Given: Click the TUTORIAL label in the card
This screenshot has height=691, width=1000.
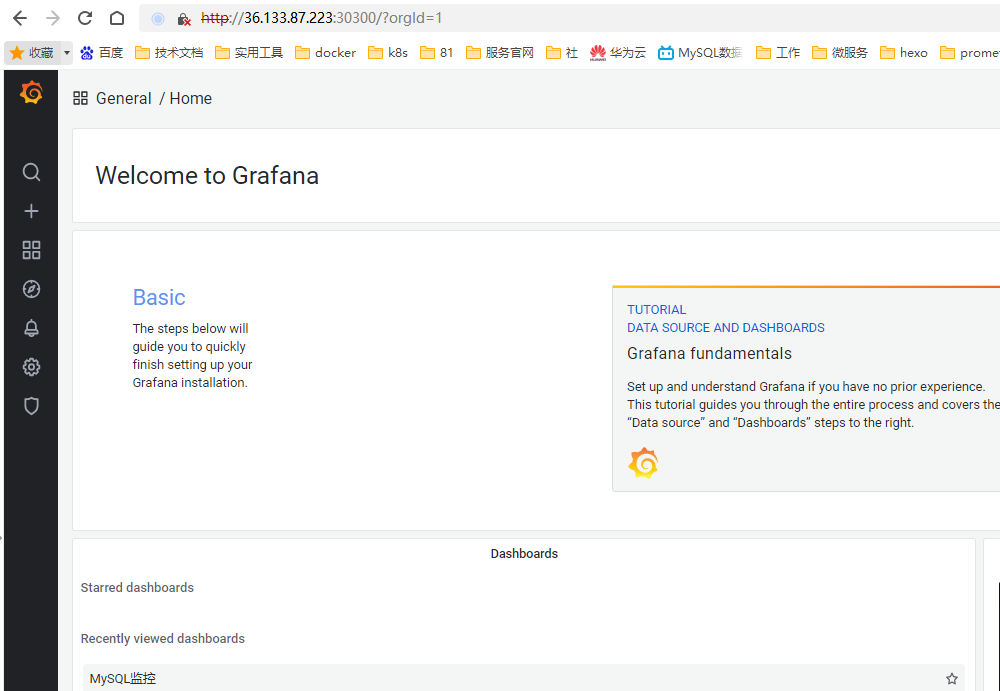Looking at the screenshot, I should pyautogui.click(x=656, y=310).
